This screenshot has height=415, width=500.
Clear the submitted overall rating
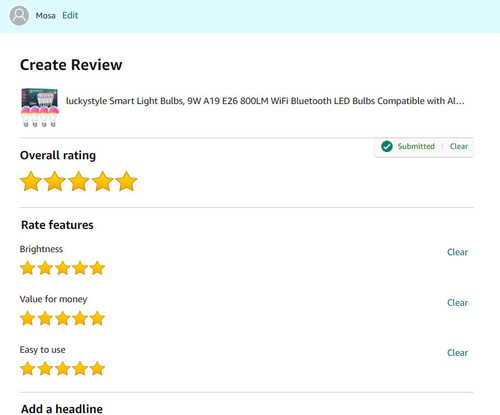(x=459, y=146)
